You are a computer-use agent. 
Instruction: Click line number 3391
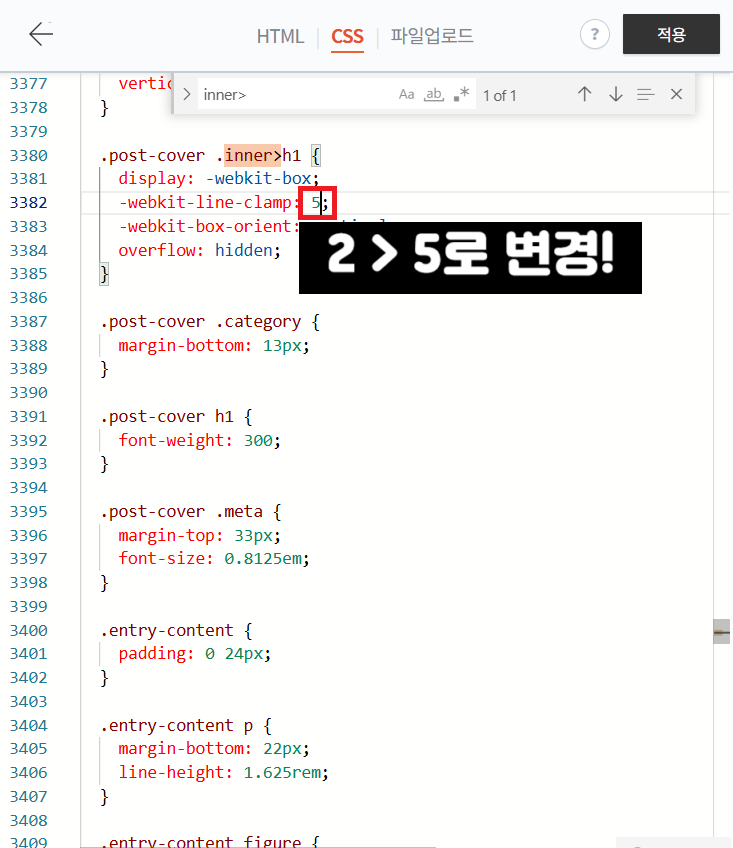(x=29, y=417)
